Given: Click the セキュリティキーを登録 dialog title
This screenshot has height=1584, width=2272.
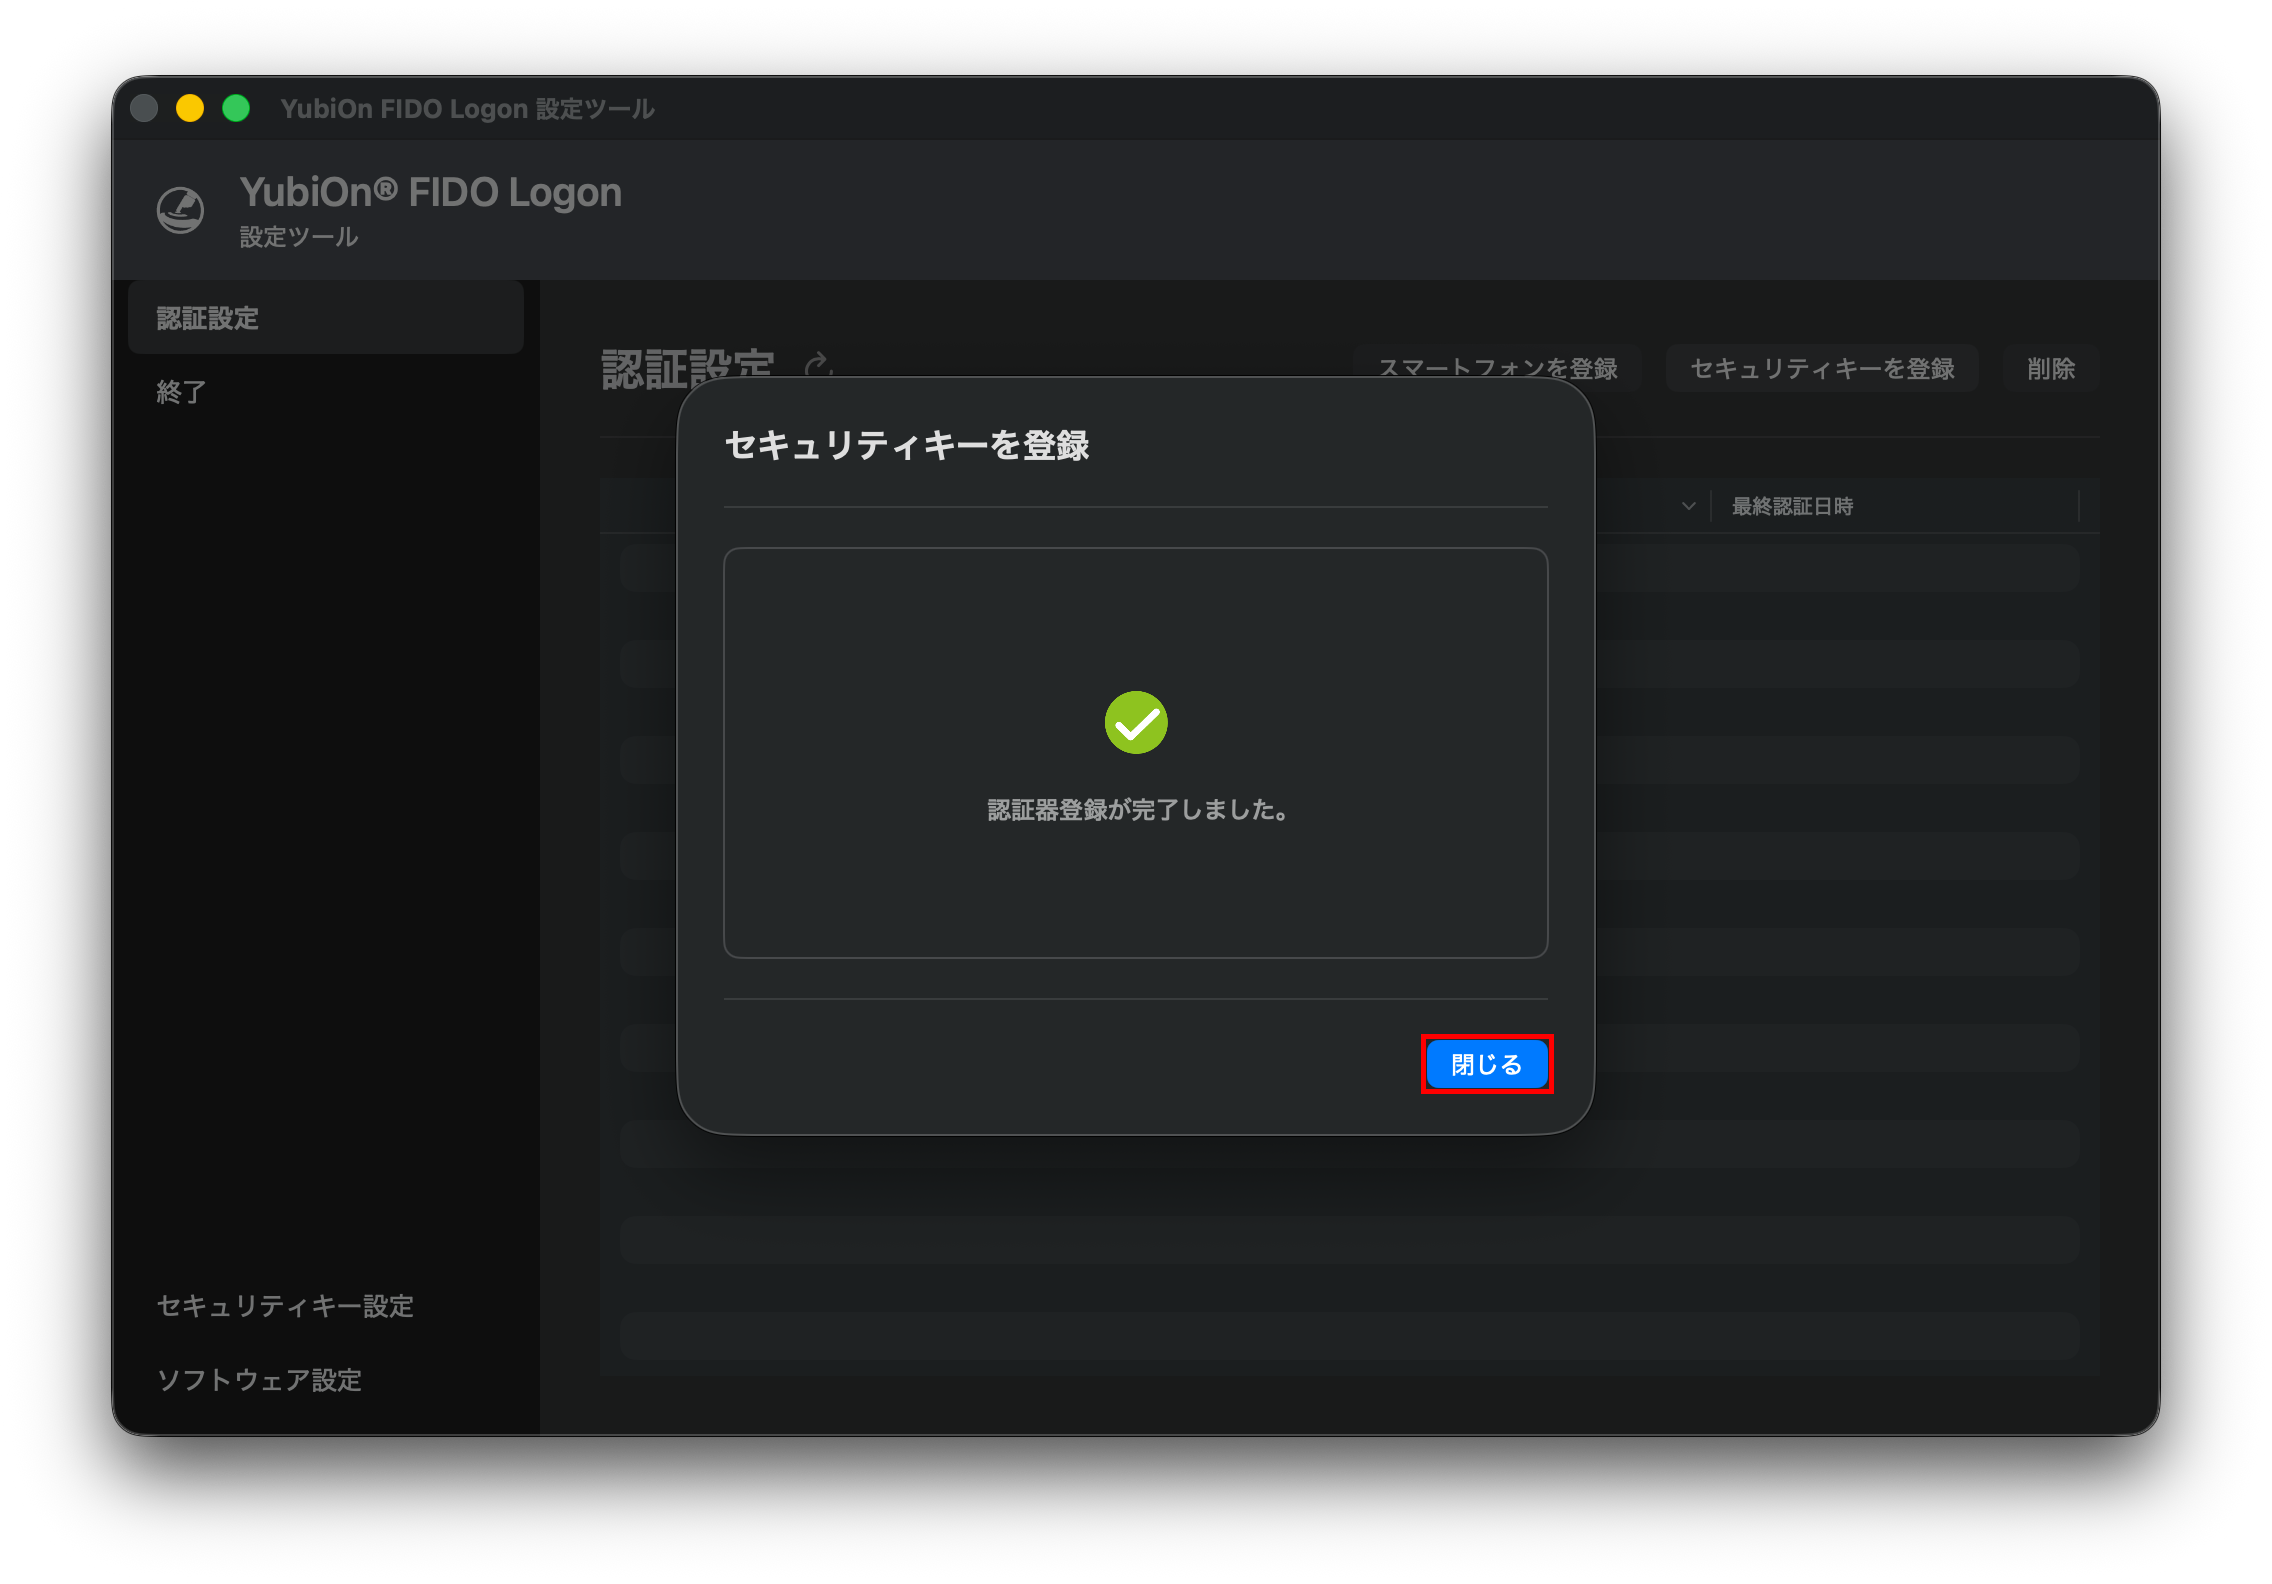Looking at the screenshot, I should click(x=907, y=445).
